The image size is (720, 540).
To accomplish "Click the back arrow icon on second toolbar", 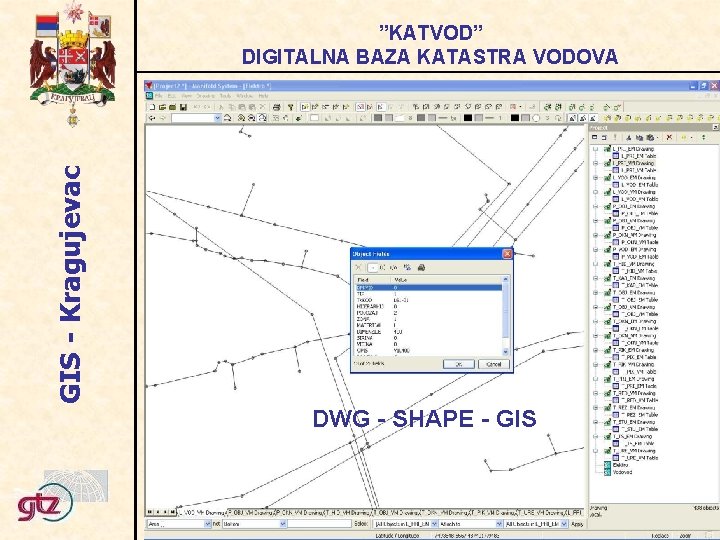I will [x=152, y=118].
